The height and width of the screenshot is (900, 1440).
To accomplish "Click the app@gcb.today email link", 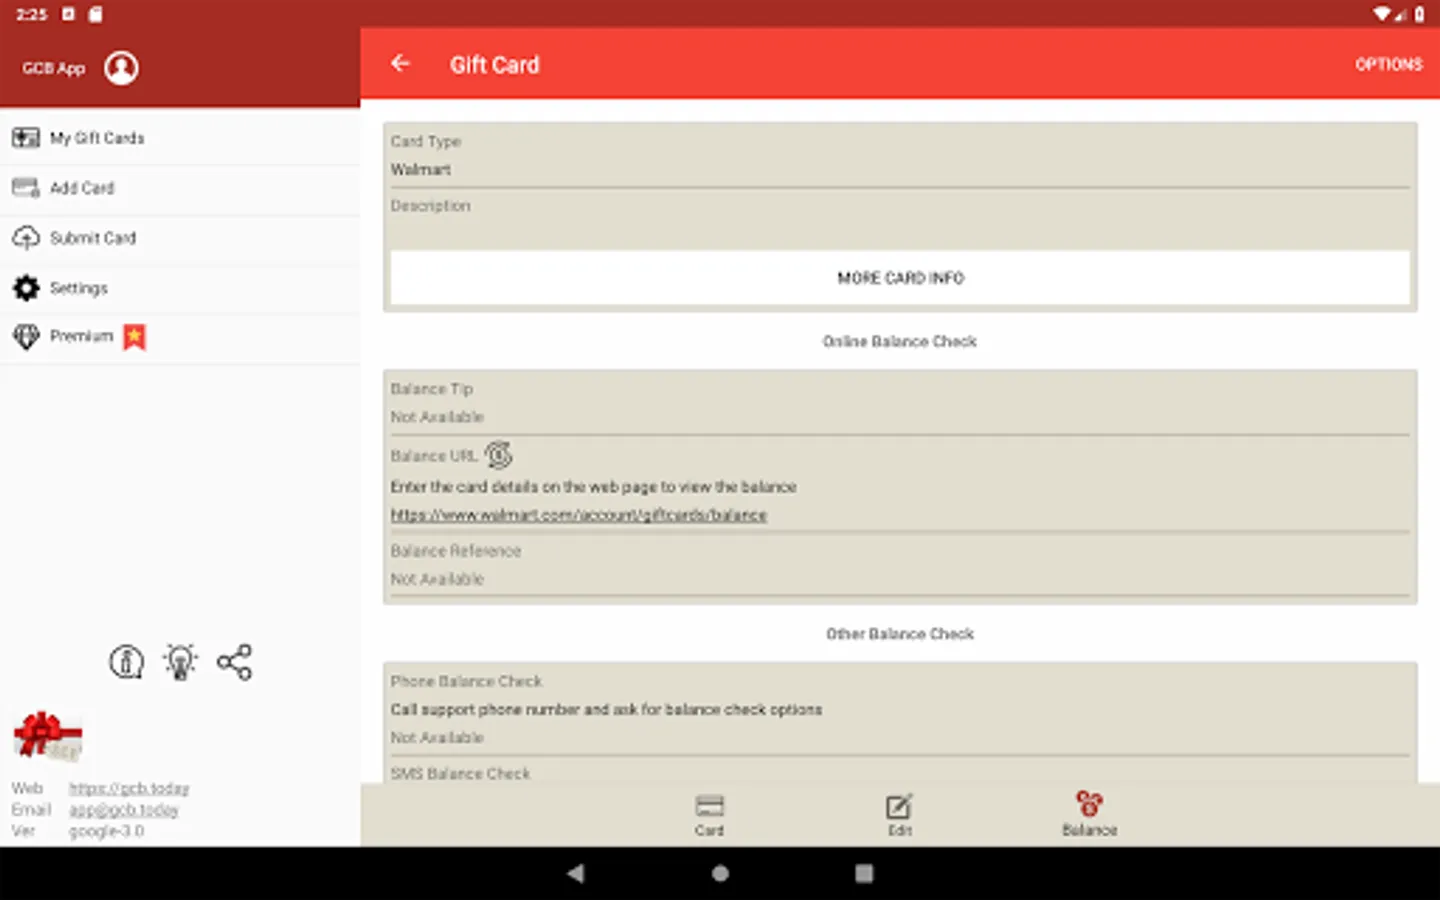I will 124,810.
